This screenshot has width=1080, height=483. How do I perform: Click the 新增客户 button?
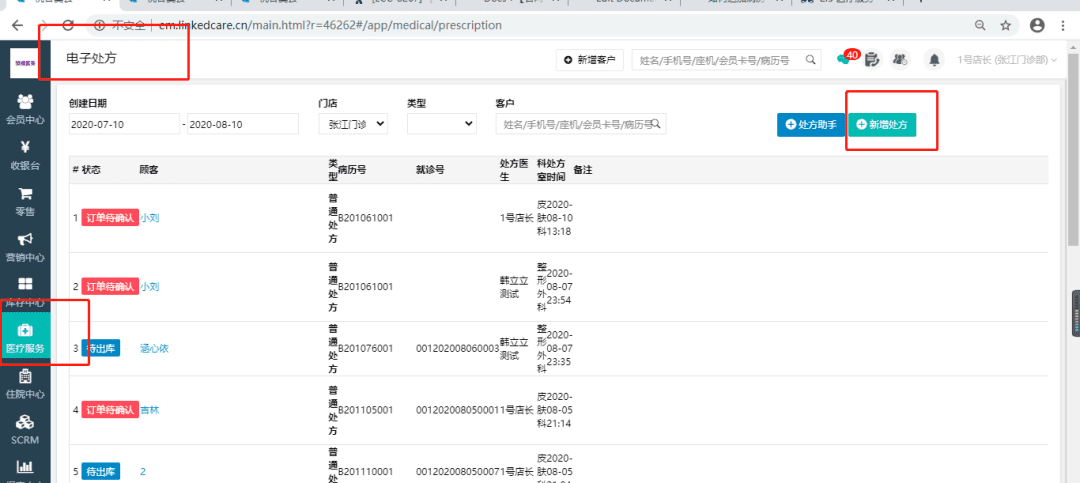(x=590, y=60)
